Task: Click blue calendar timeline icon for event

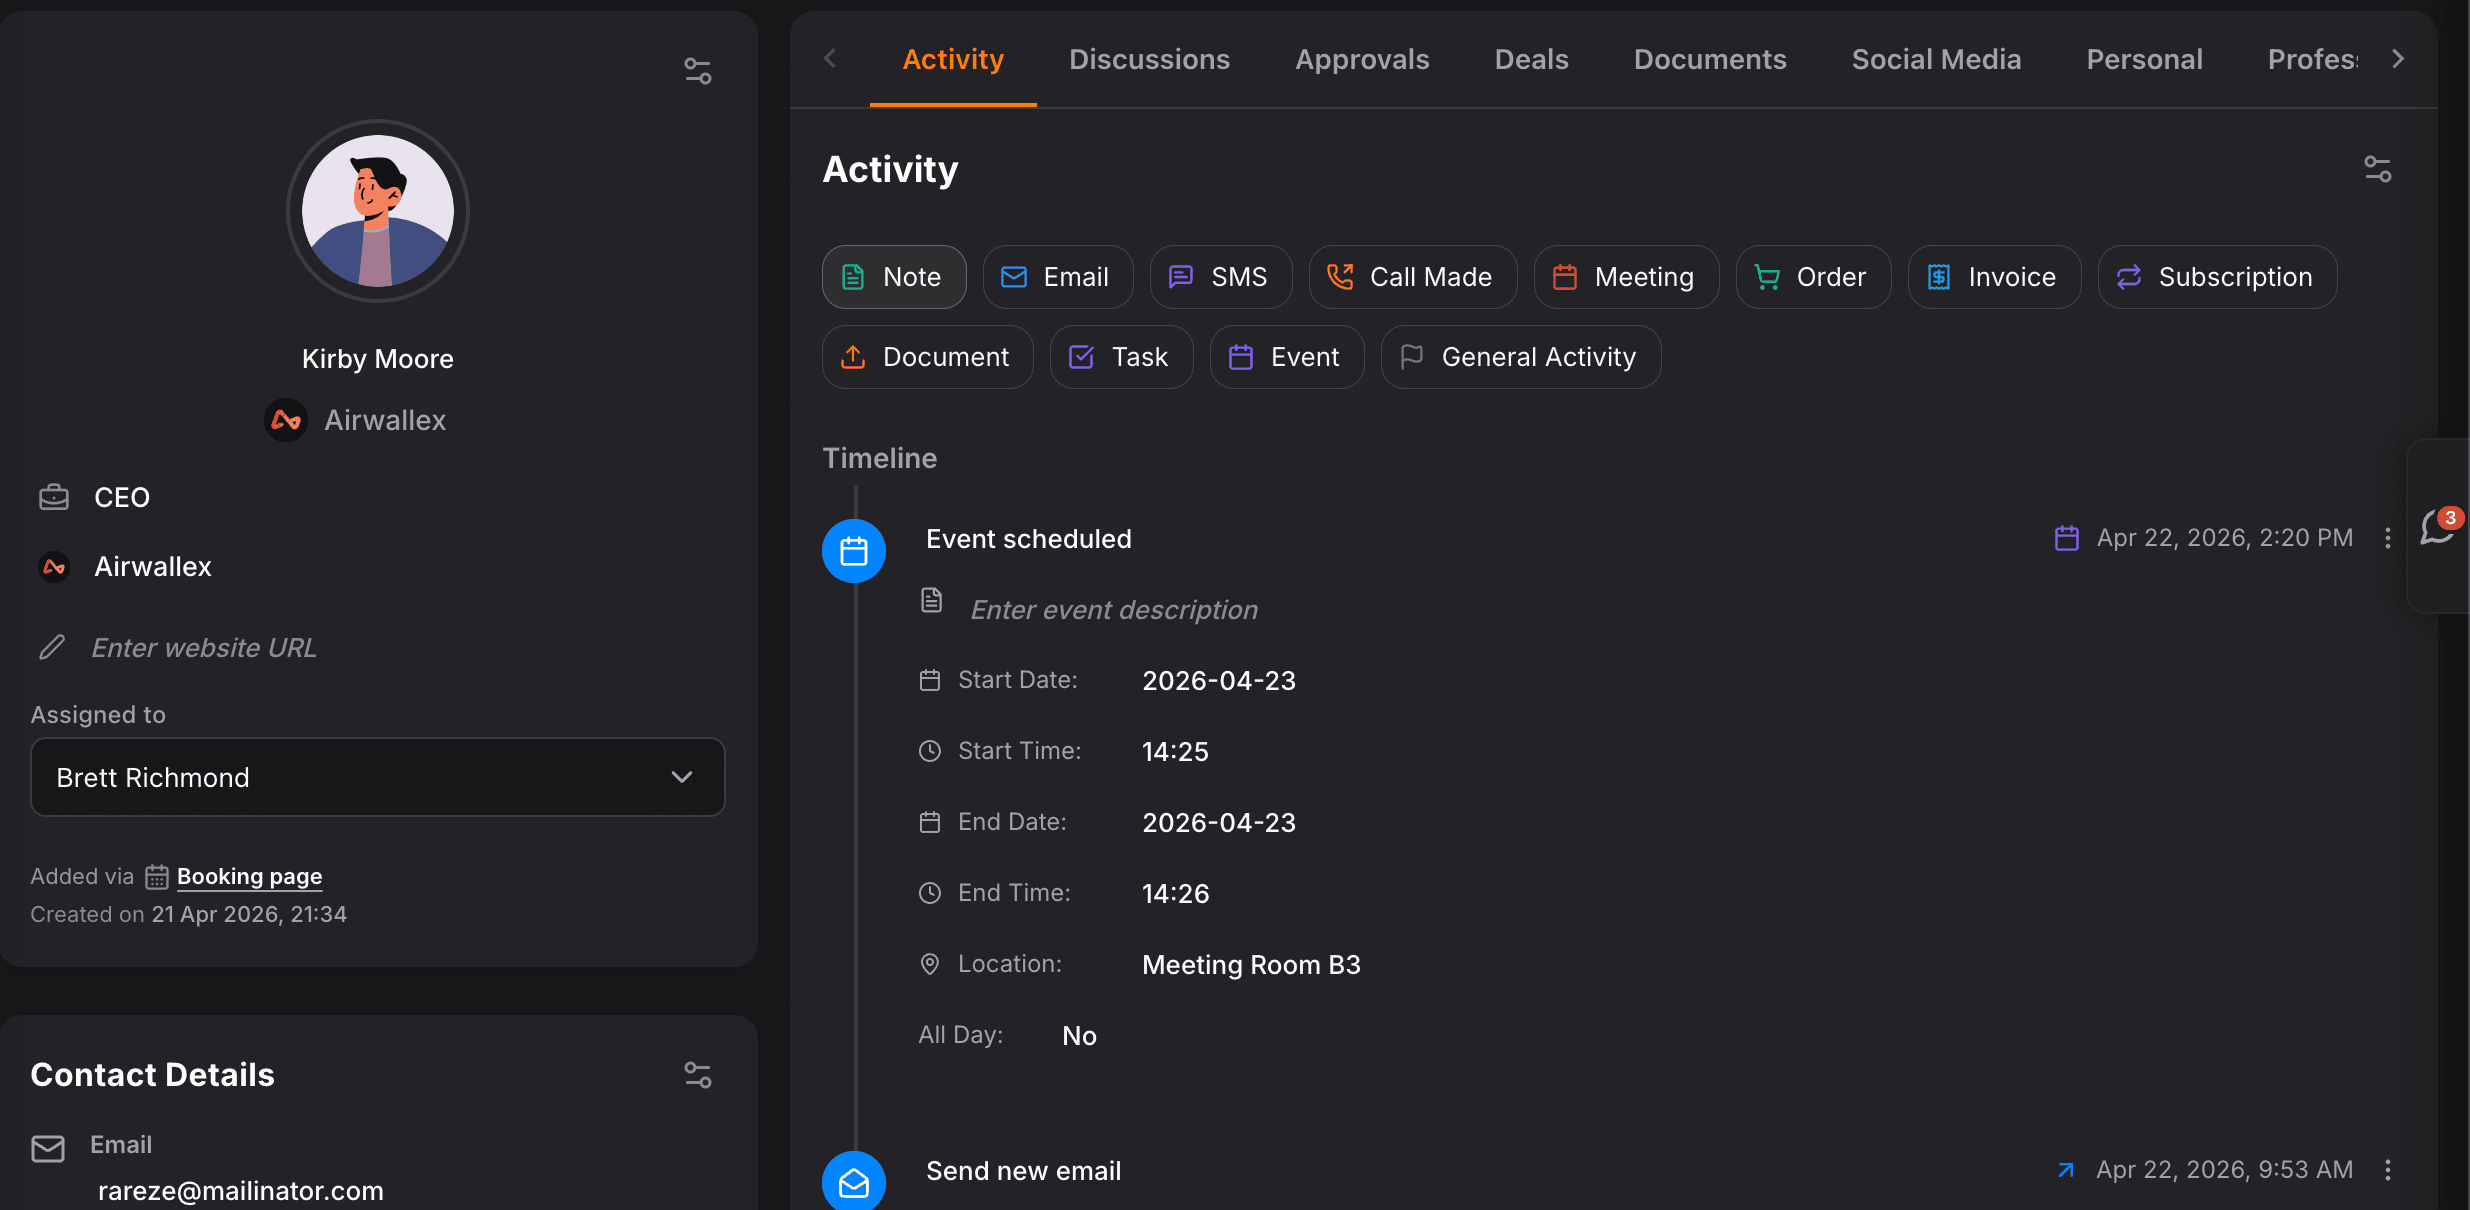Action: (x=853, y=551)
